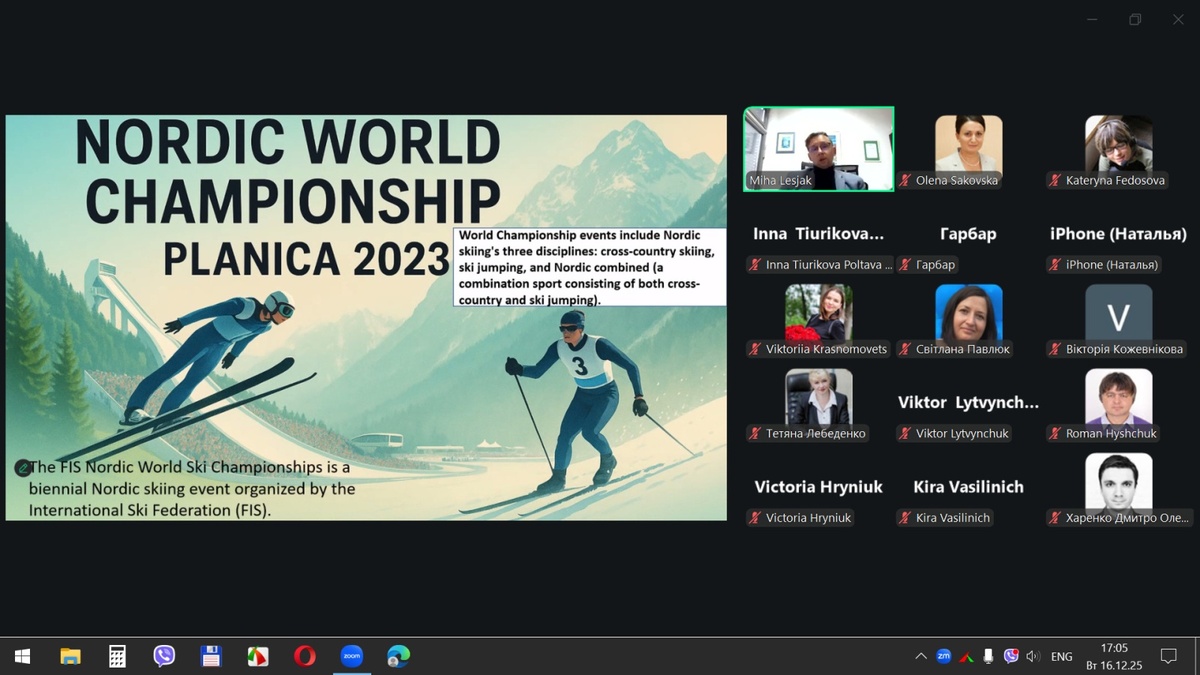
Task: Expand the hidden system tray icons chevron
Action: [920, 656]
